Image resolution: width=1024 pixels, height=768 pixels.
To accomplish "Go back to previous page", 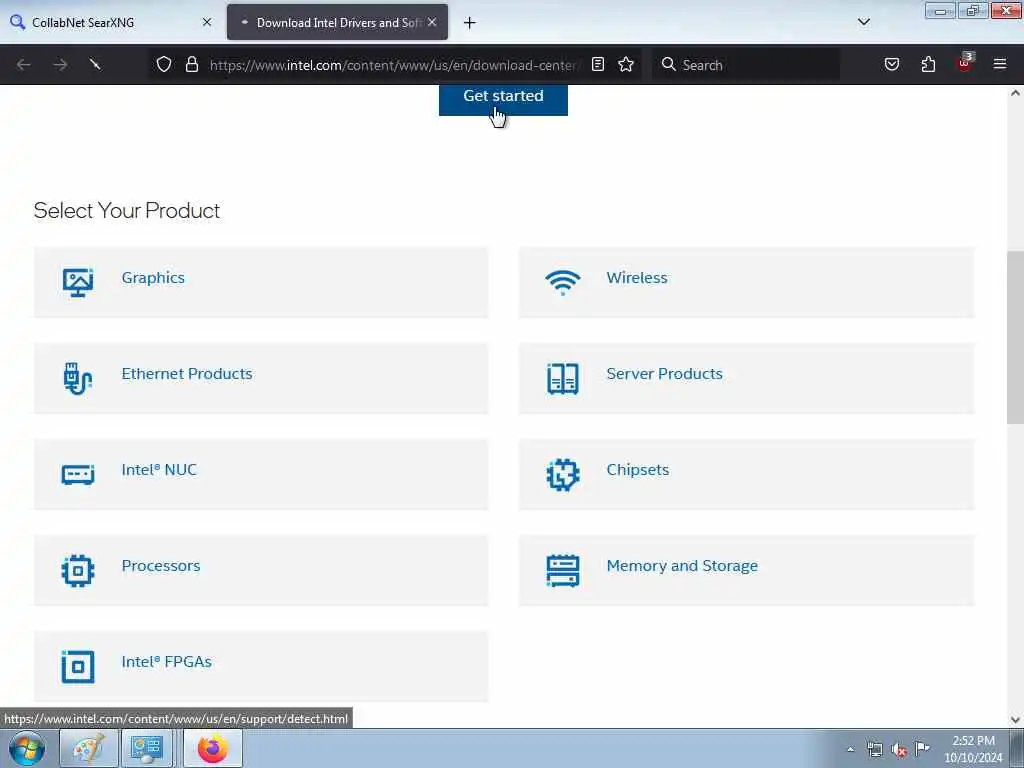I will click(24, 65).
